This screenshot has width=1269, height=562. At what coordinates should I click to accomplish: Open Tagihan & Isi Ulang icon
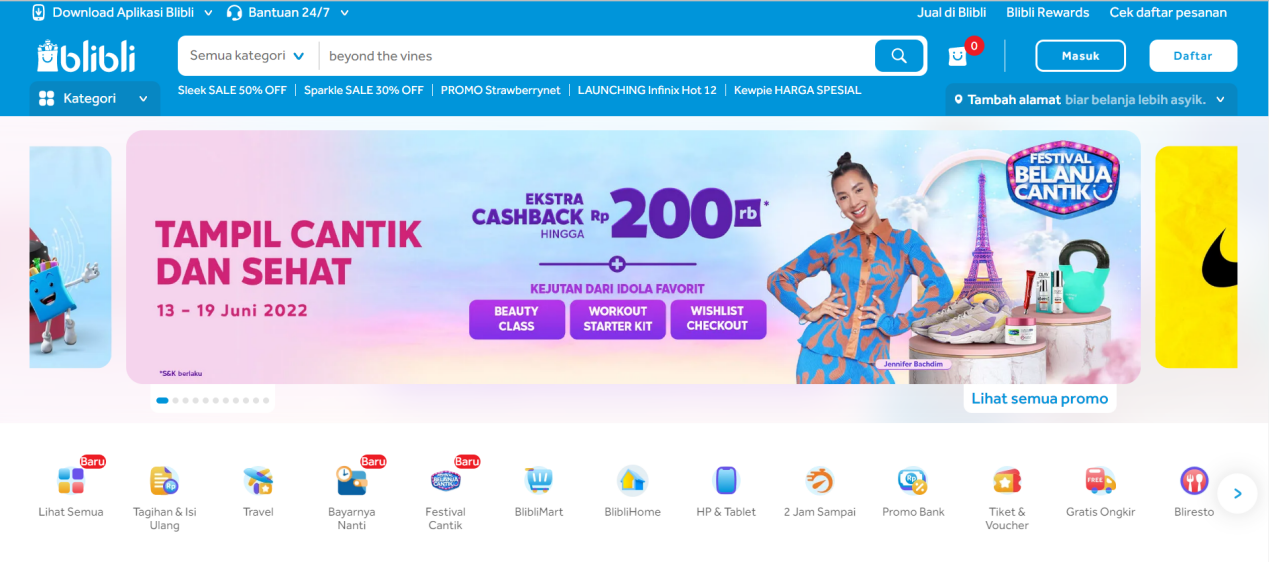click(165, 482)
